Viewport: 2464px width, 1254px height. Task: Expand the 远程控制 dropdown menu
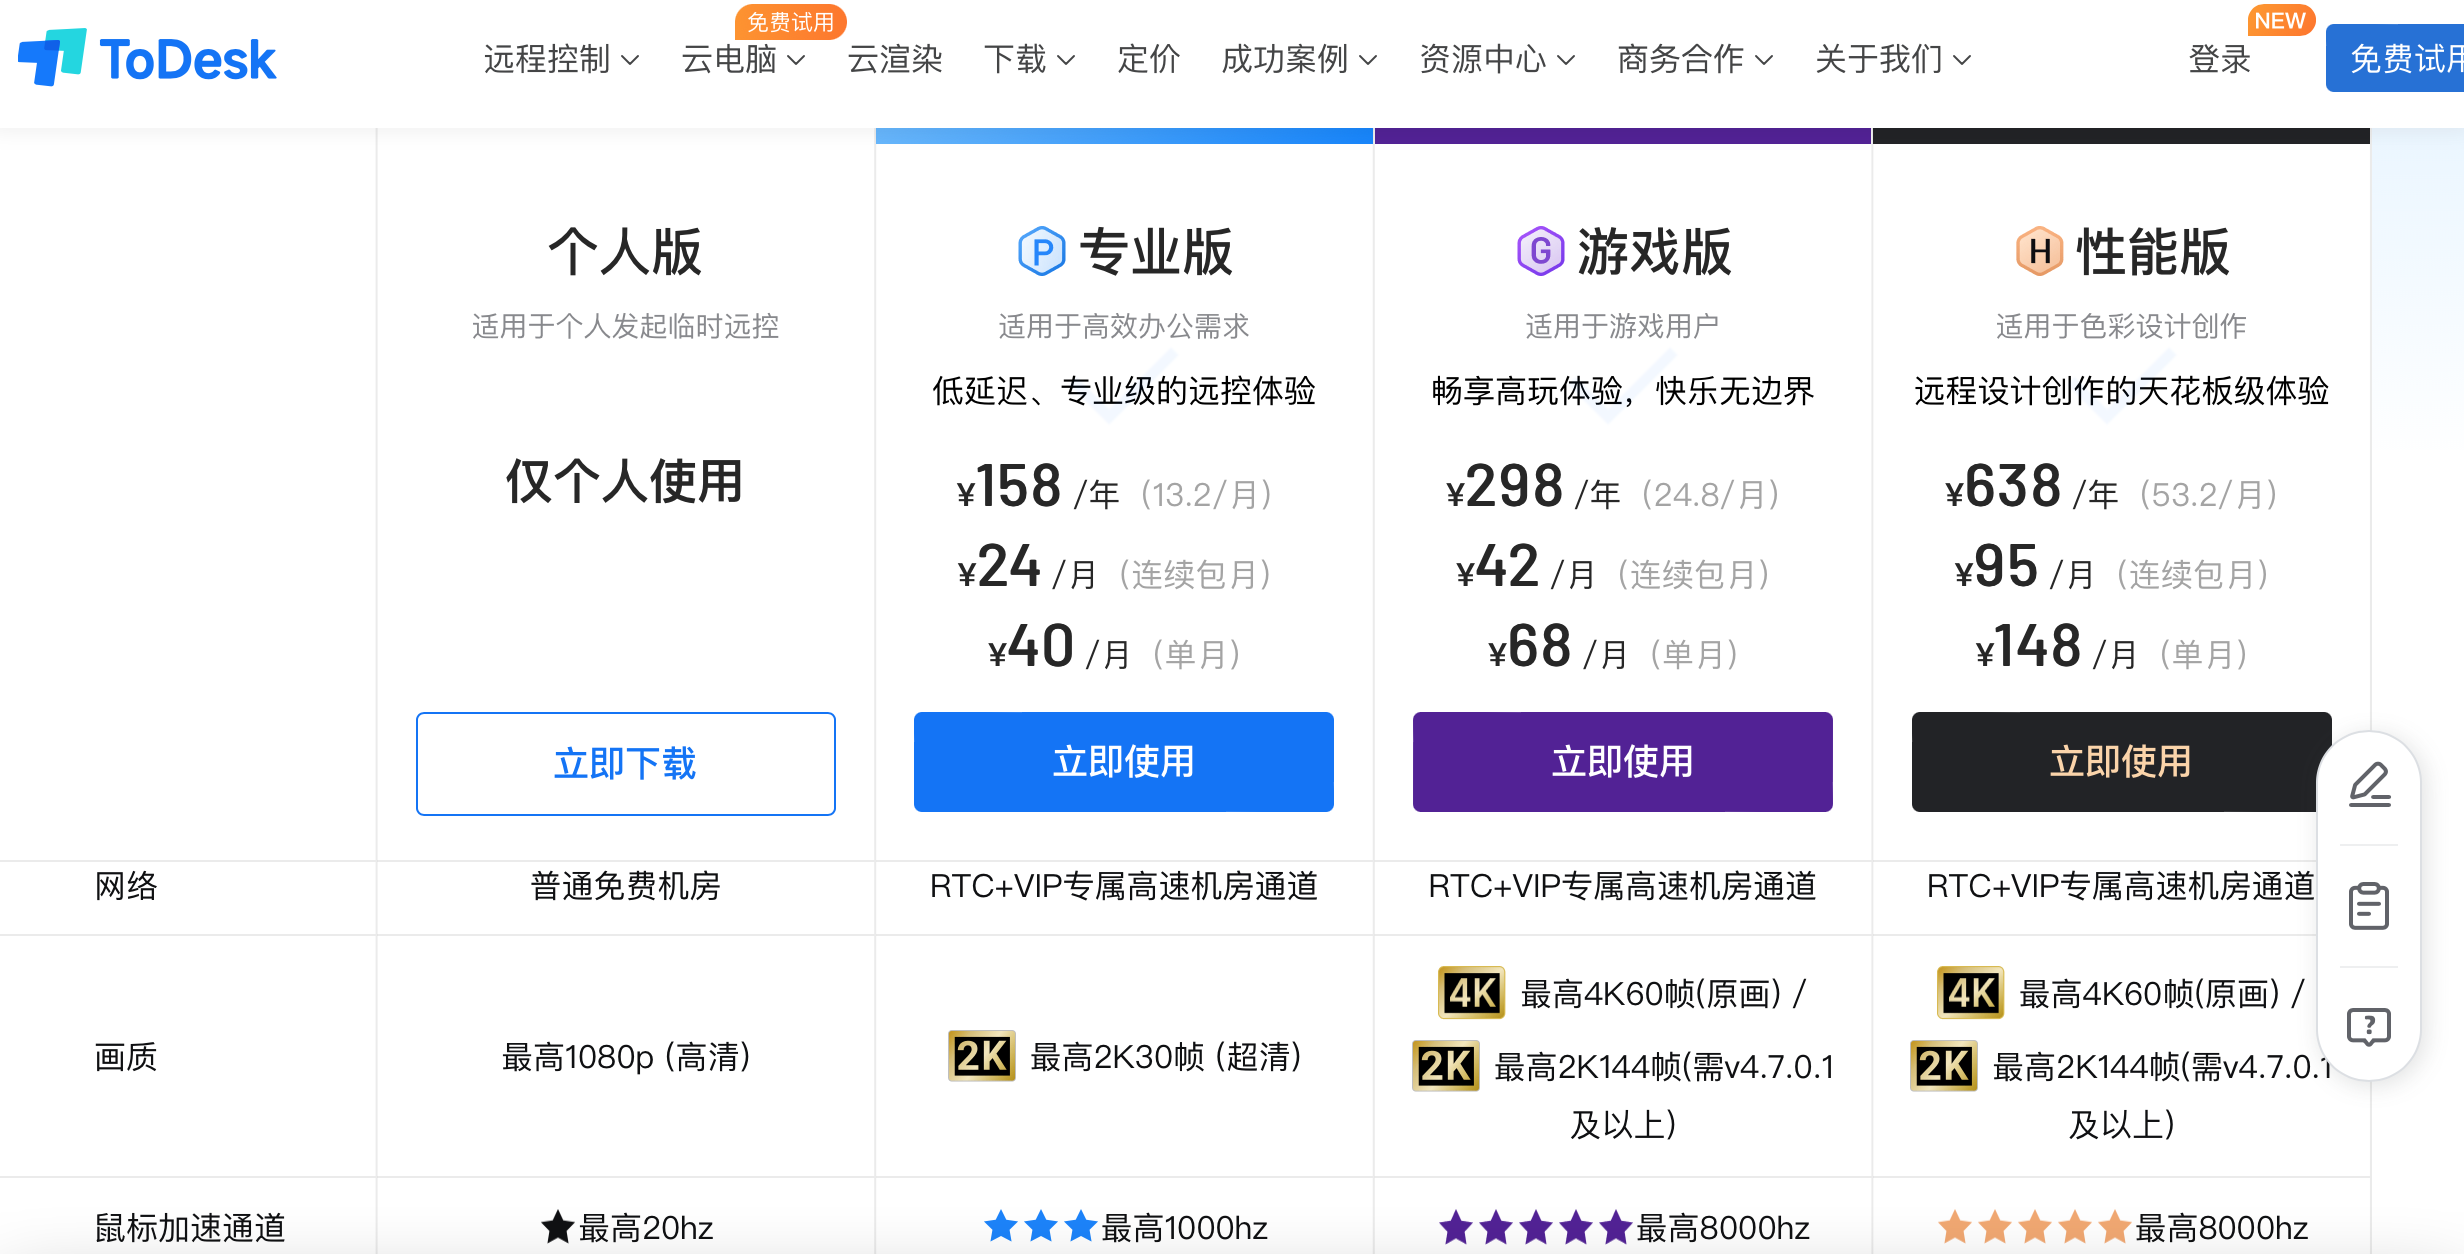tap(560, 60)
